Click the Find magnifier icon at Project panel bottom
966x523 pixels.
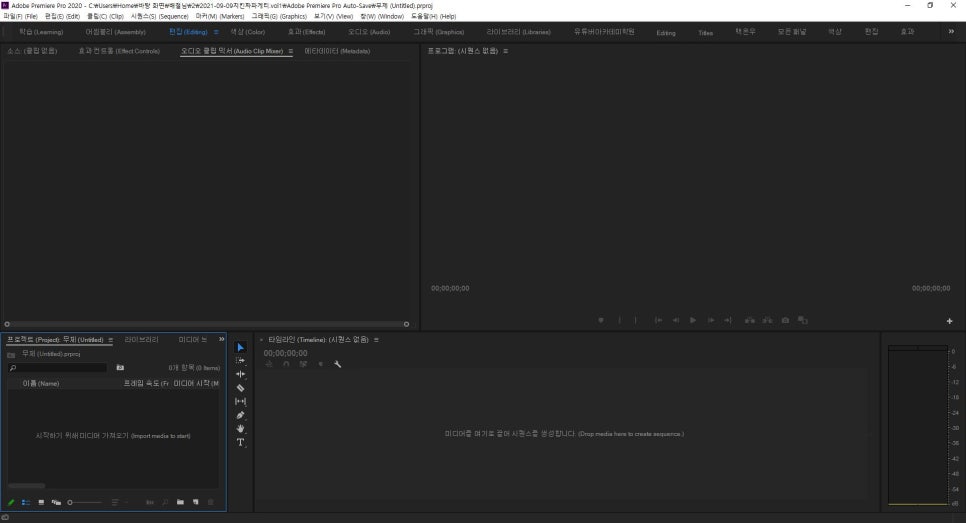[x=165, y=503]
